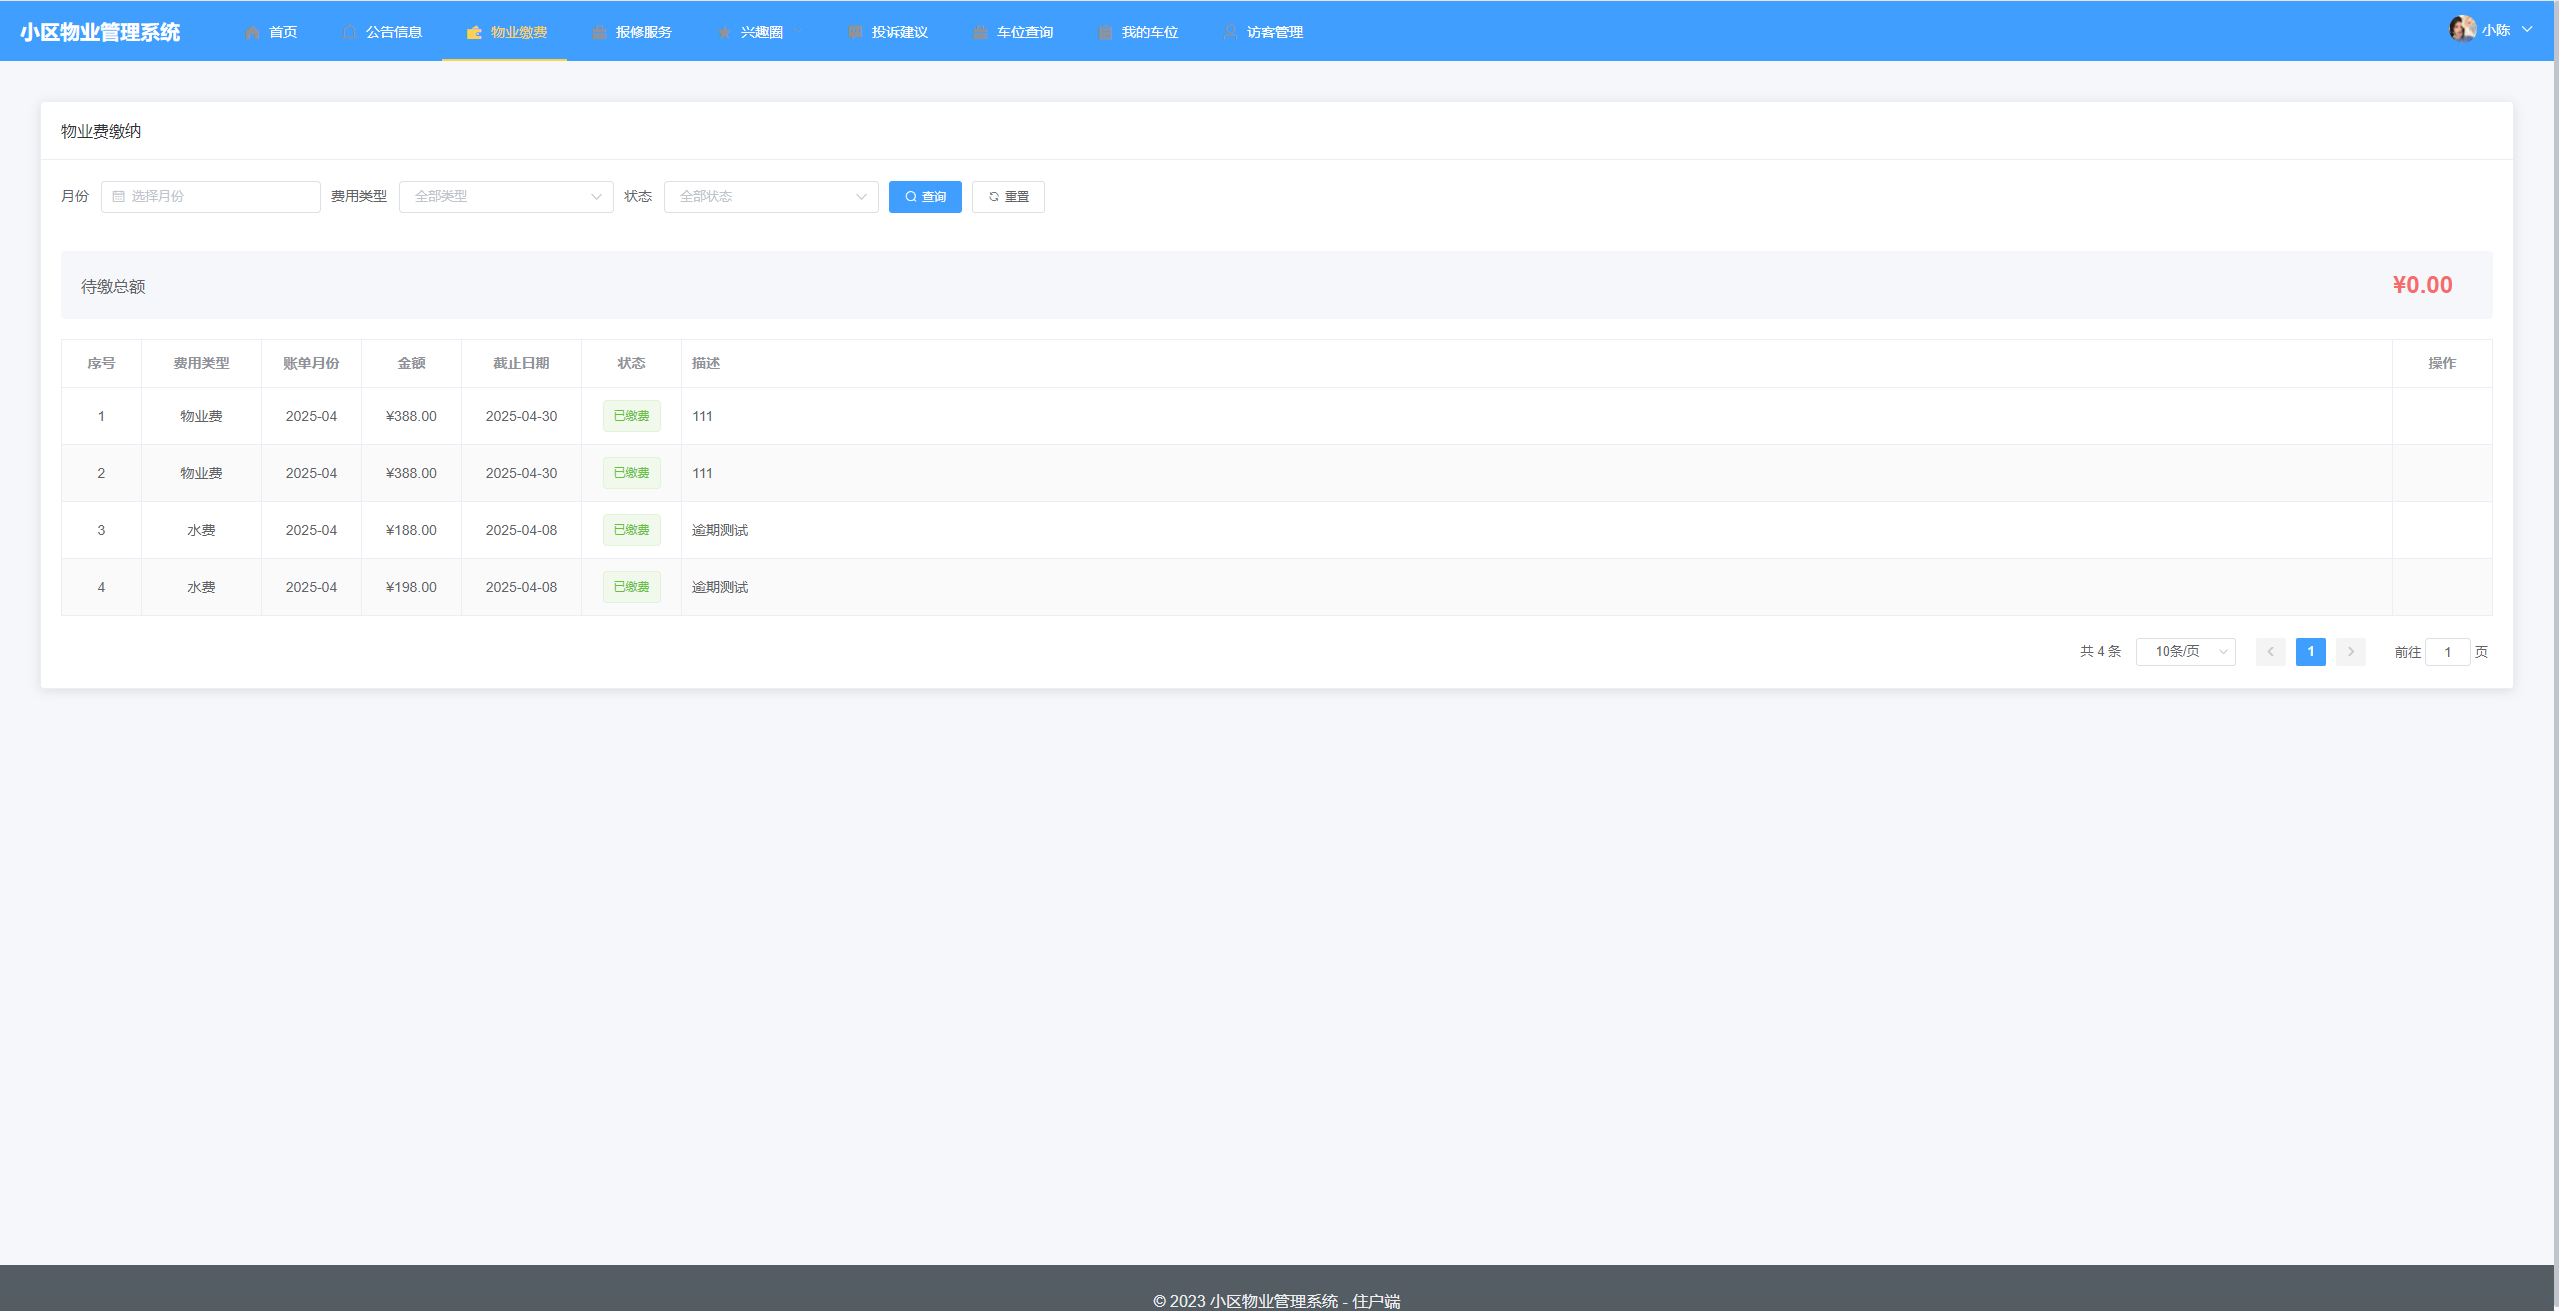Expand the 小陈 user menu arrow
The image size is (2559, 1311).
click(x=2527, y=30)
